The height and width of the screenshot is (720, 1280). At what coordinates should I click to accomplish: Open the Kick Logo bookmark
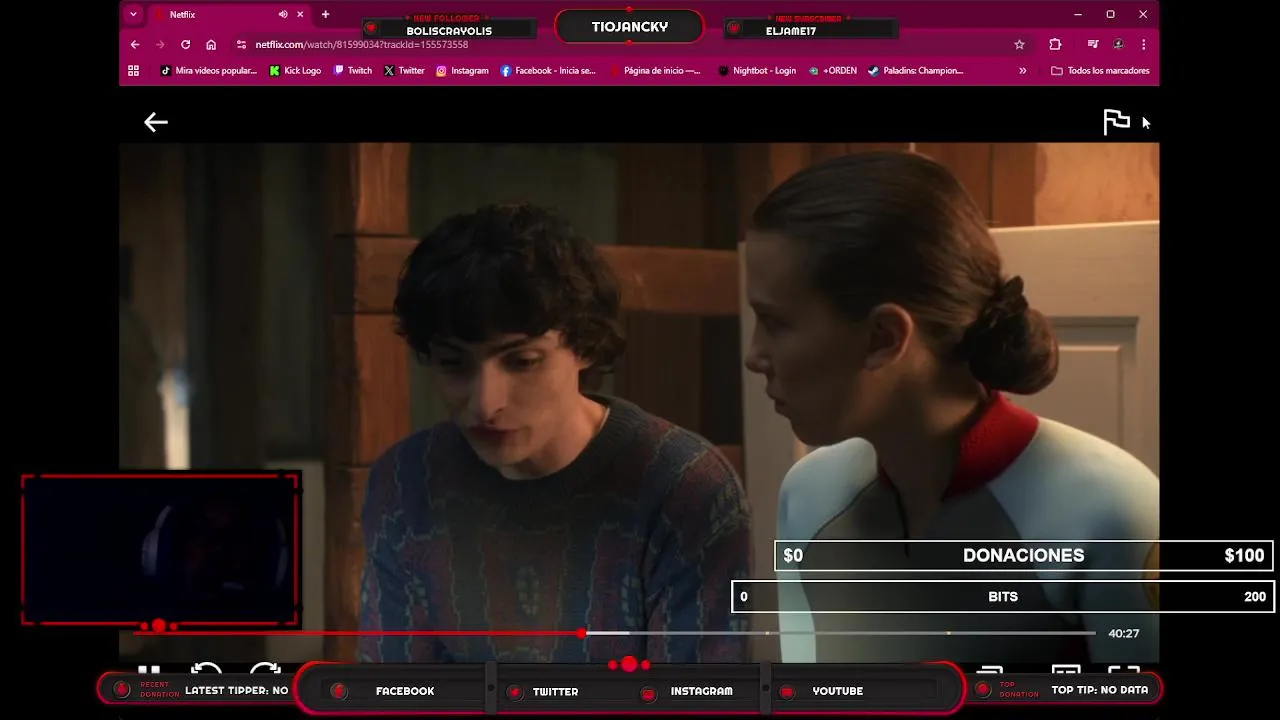coord(295,71)
